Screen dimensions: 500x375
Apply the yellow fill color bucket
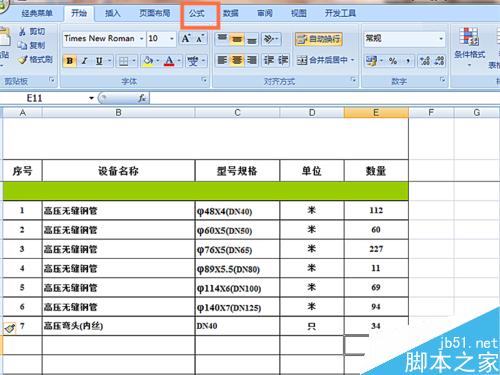[148, 61]
